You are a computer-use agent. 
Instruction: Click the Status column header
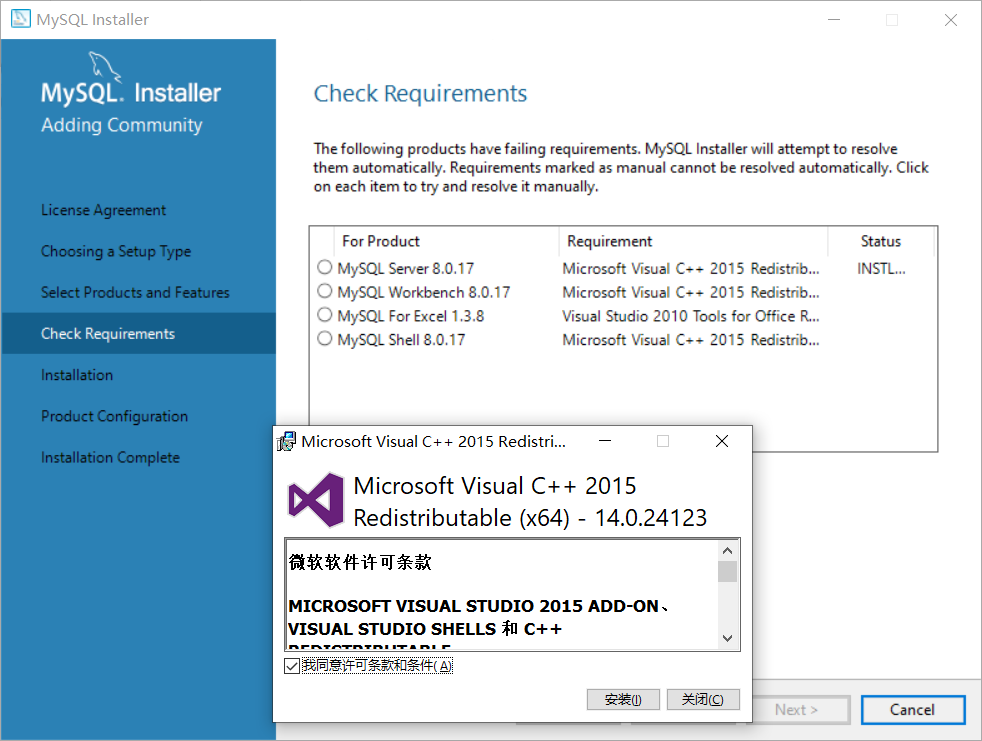[x=881, y=241]
